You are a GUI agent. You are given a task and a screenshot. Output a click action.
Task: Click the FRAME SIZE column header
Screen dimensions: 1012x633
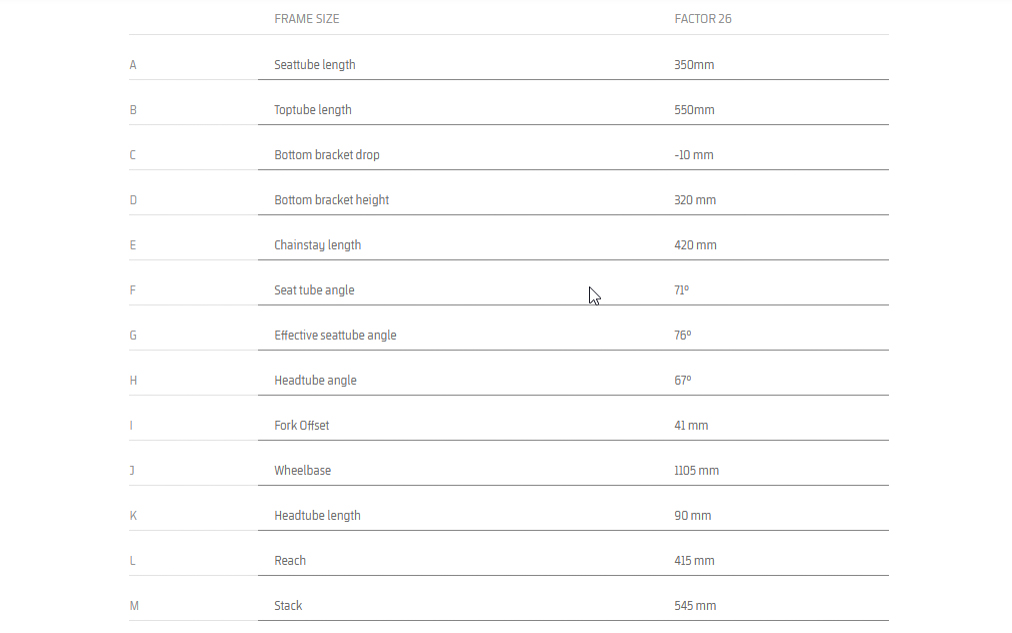coord(307,19)
